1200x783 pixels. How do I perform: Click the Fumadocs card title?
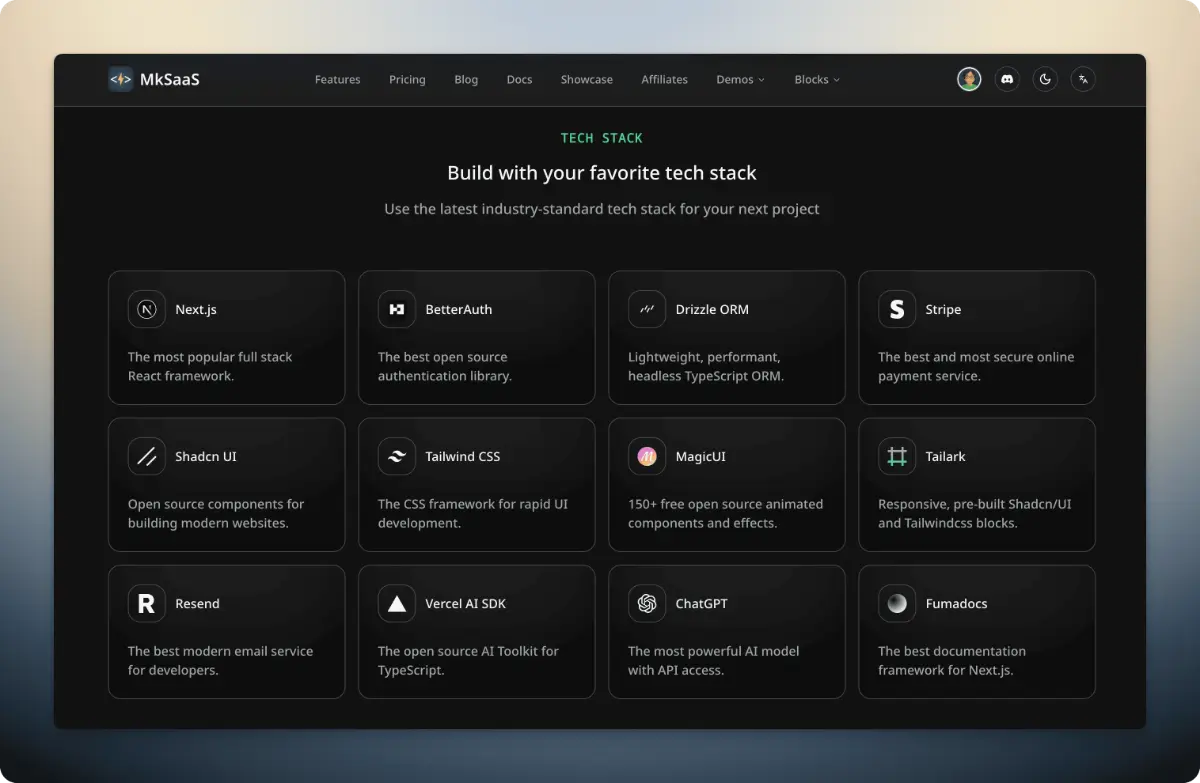coord(957,603)
